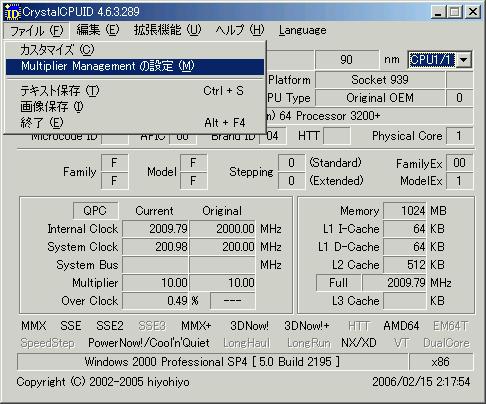Viewport: 486px width, 404px height.
Task: Click the 3DNow!+ feature label
Action: [x=307, y=326]
